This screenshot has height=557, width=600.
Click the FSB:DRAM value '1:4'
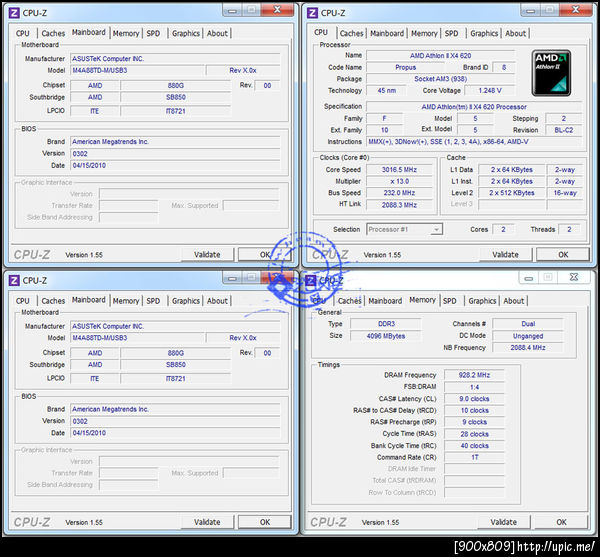point(474,387)
